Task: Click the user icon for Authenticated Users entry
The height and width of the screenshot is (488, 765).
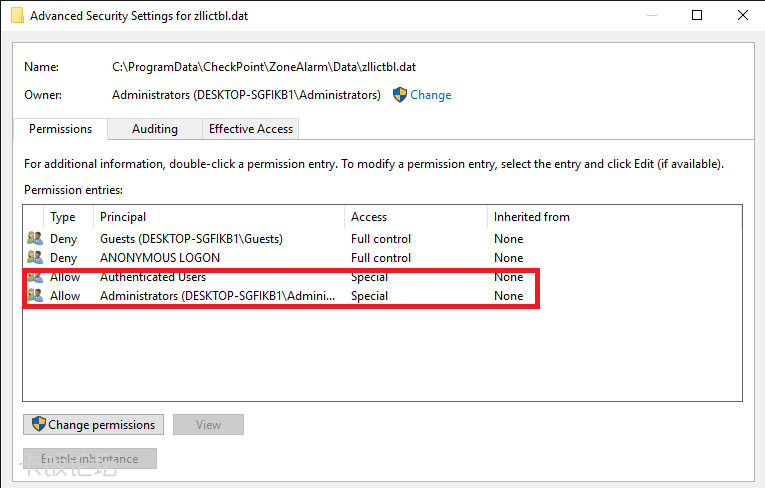Action: (x=35, y=277)
